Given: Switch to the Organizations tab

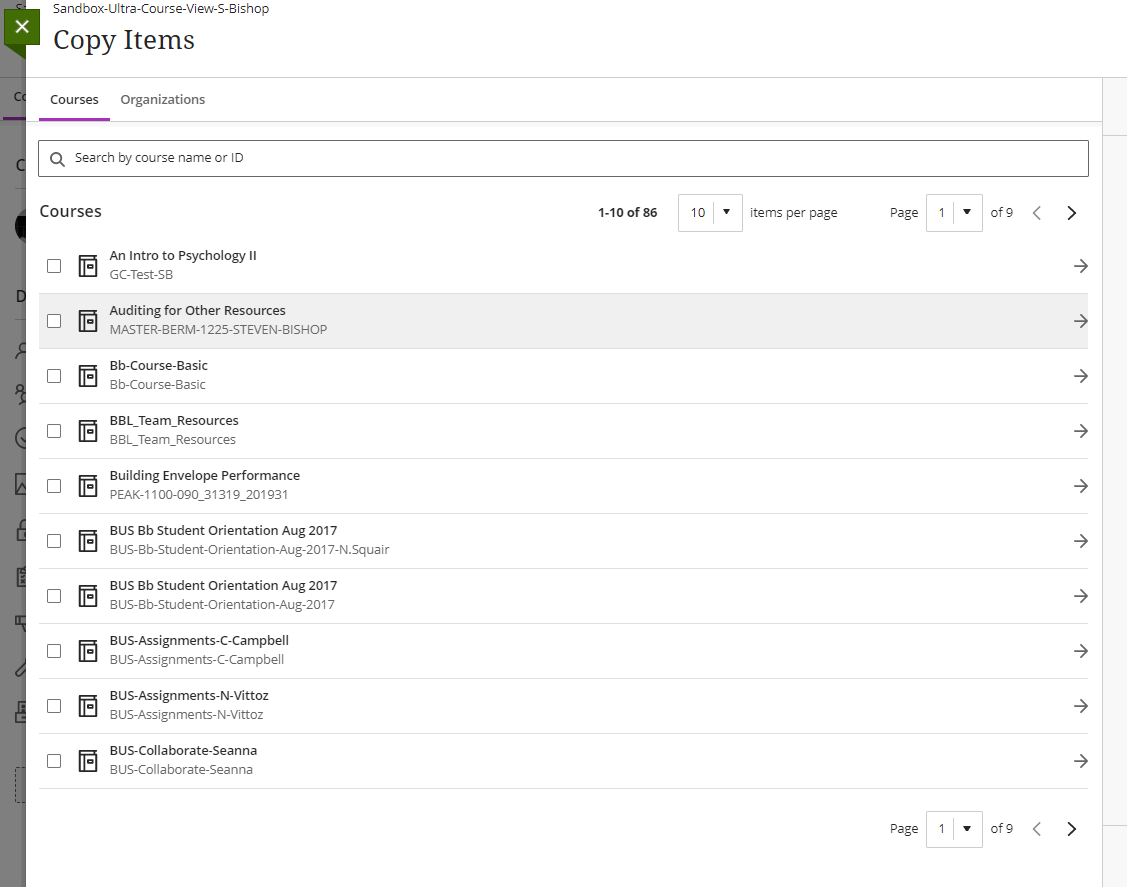Looking at the screenshot, I should (x=162, y=99).
